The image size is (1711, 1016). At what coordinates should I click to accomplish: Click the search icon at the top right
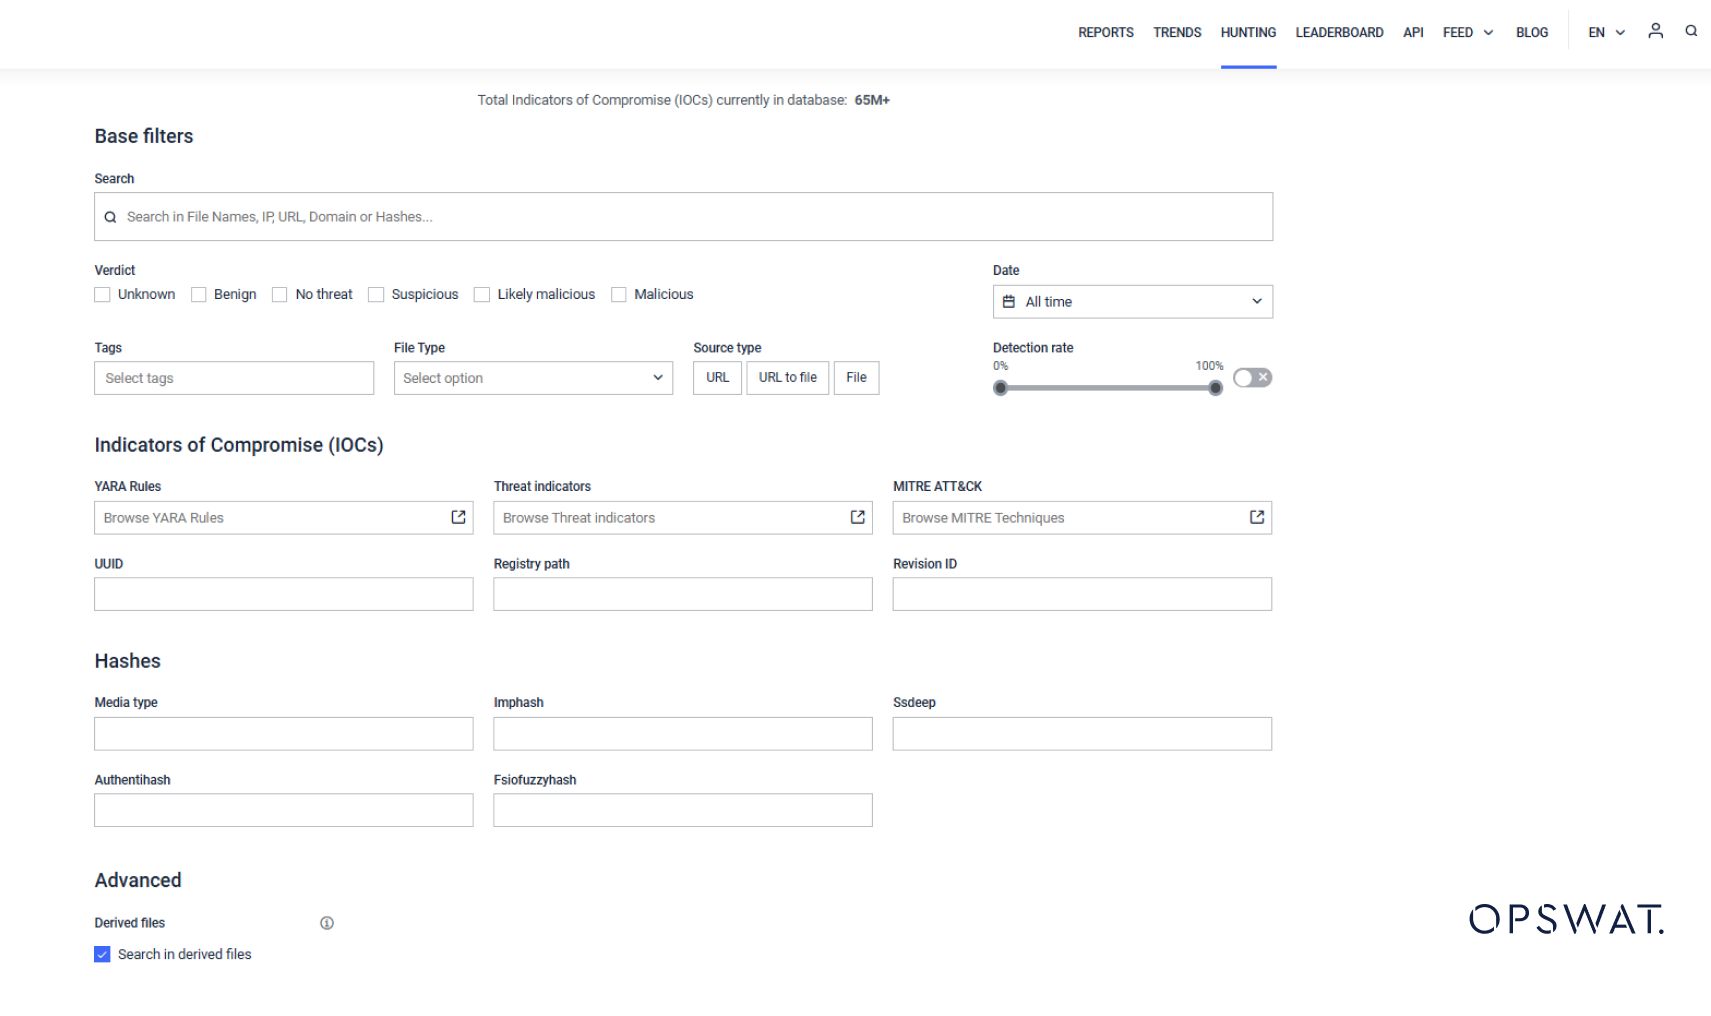tap(1691, 31)
